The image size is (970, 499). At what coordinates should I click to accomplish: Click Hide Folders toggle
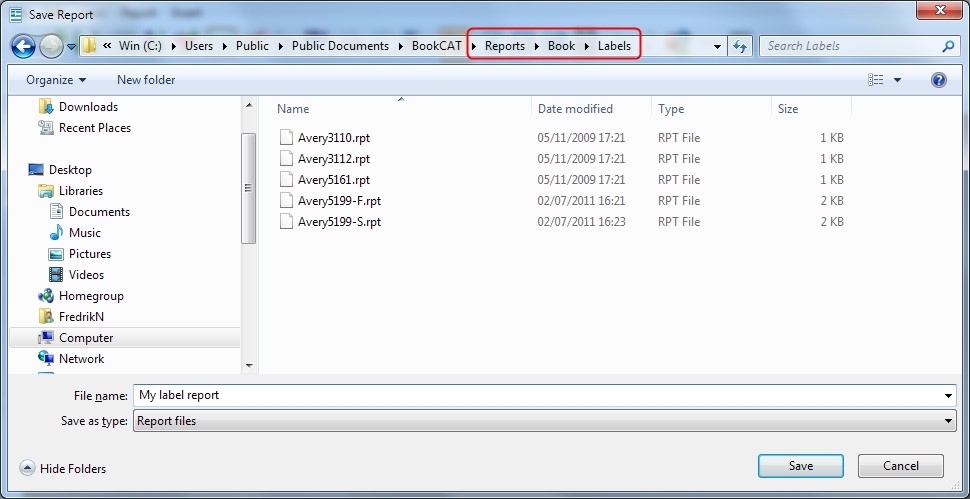(x=62, y=469)
